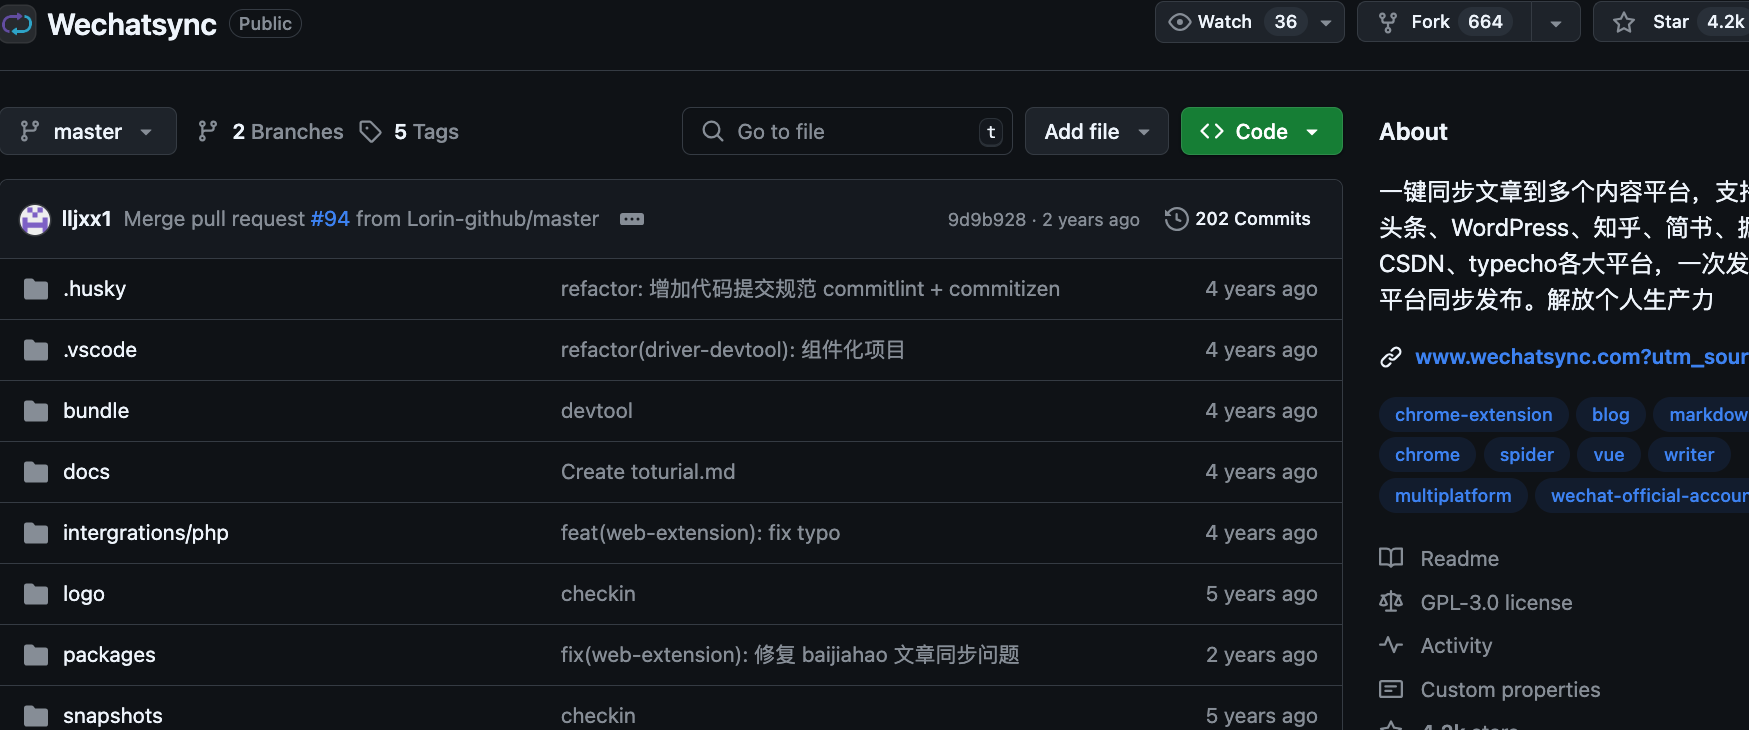Click search icon in Go to file

713,131
